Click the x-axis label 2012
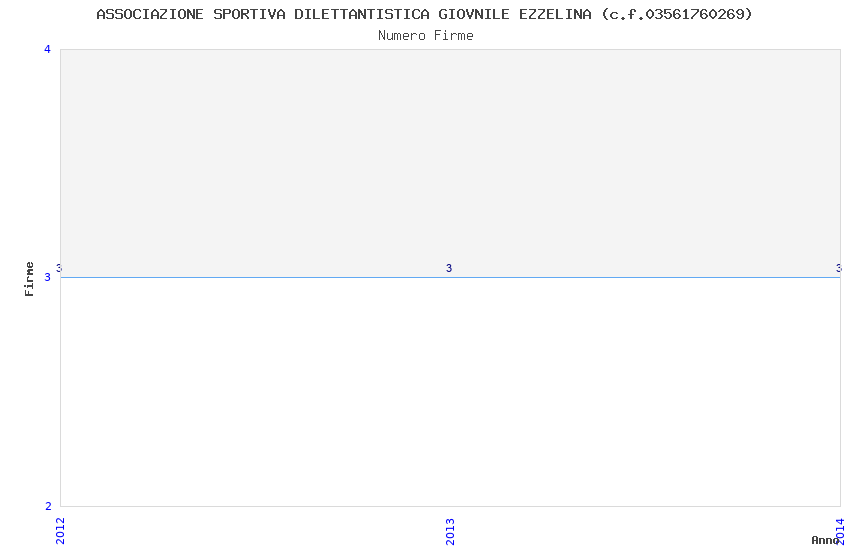This screenshot has width=850, height=550. point(60,531)
